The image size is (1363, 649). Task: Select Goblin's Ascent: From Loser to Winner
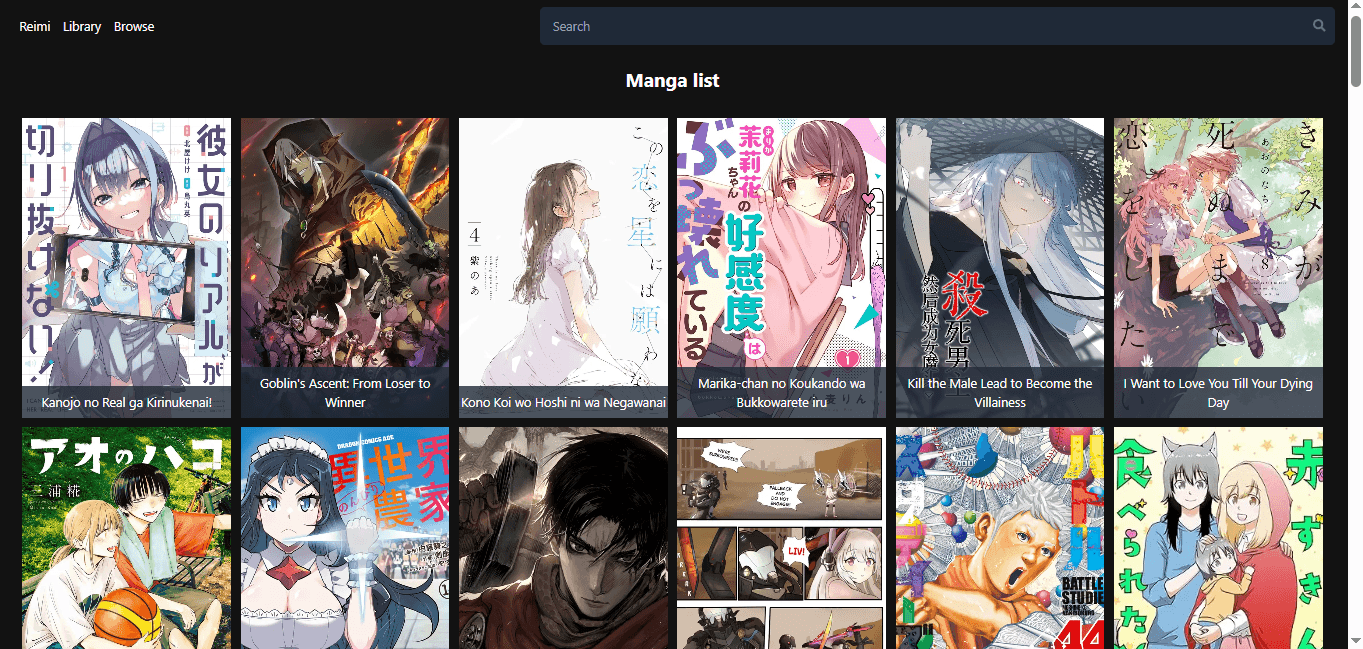coord(345,250)
